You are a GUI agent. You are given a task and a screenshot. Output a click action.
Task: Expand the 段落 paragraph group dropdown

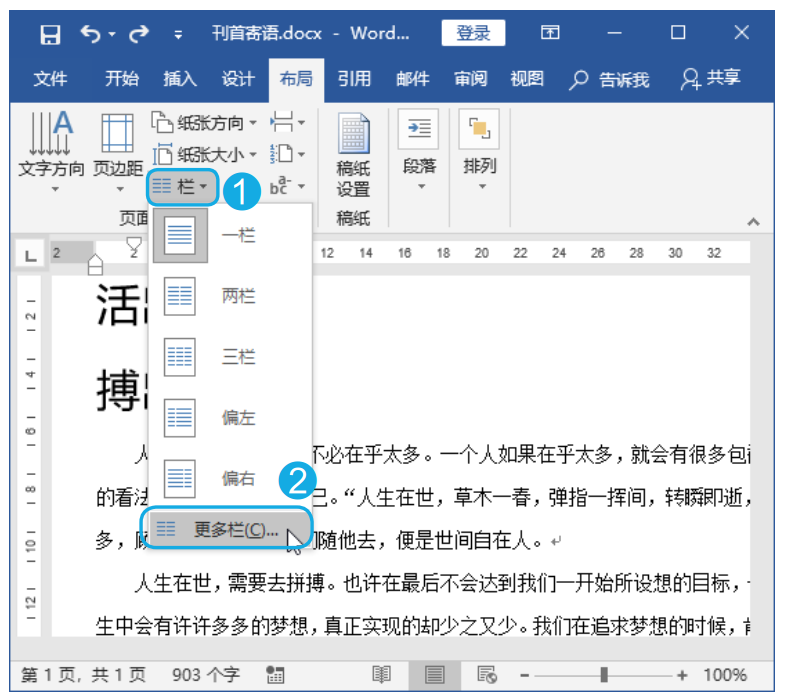pos(420,150)
